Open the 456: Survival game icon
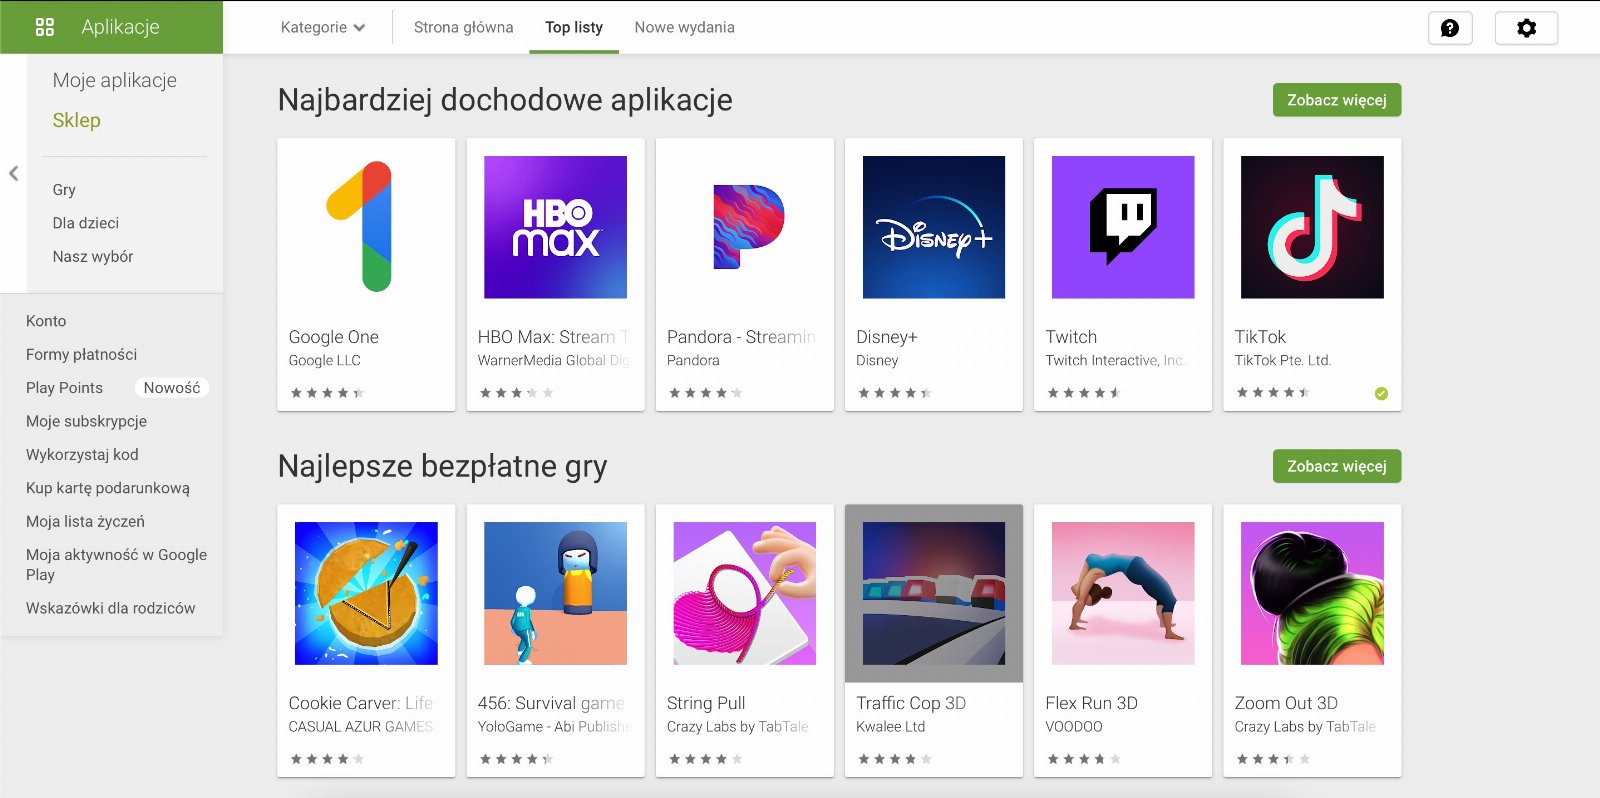The image size is (1600, 798). coord(555,593)
